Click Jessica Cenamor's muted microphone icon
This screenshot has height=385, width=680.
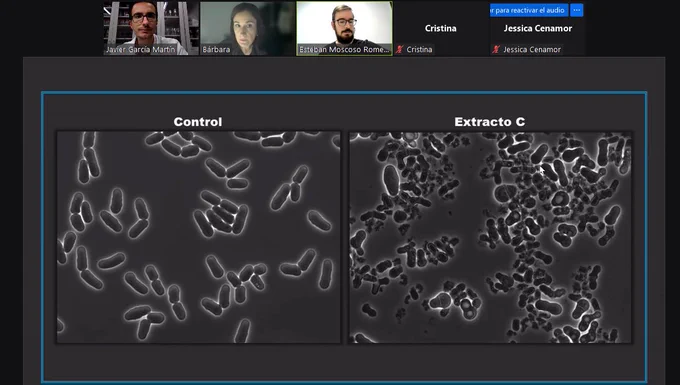point(496,49)
